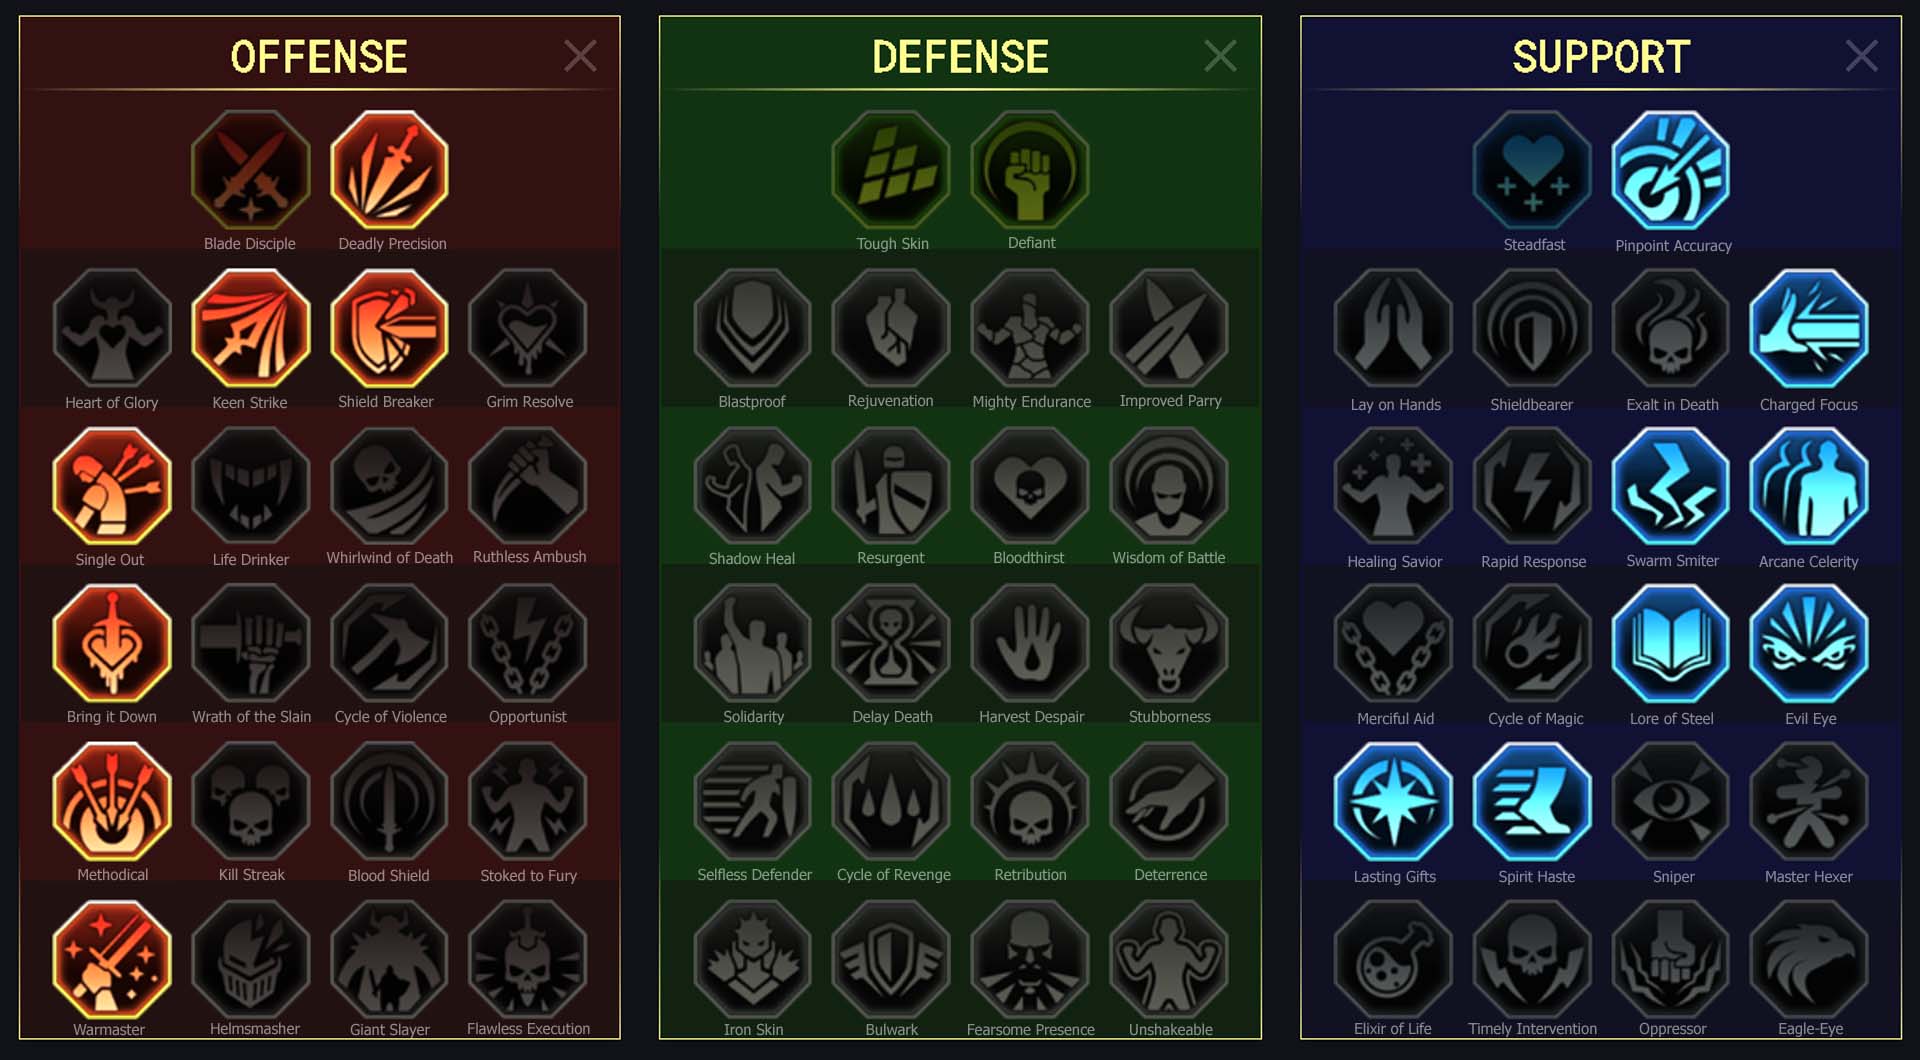
Task: Toggle the Giant Slayer mastery
Action: [389, 959]
